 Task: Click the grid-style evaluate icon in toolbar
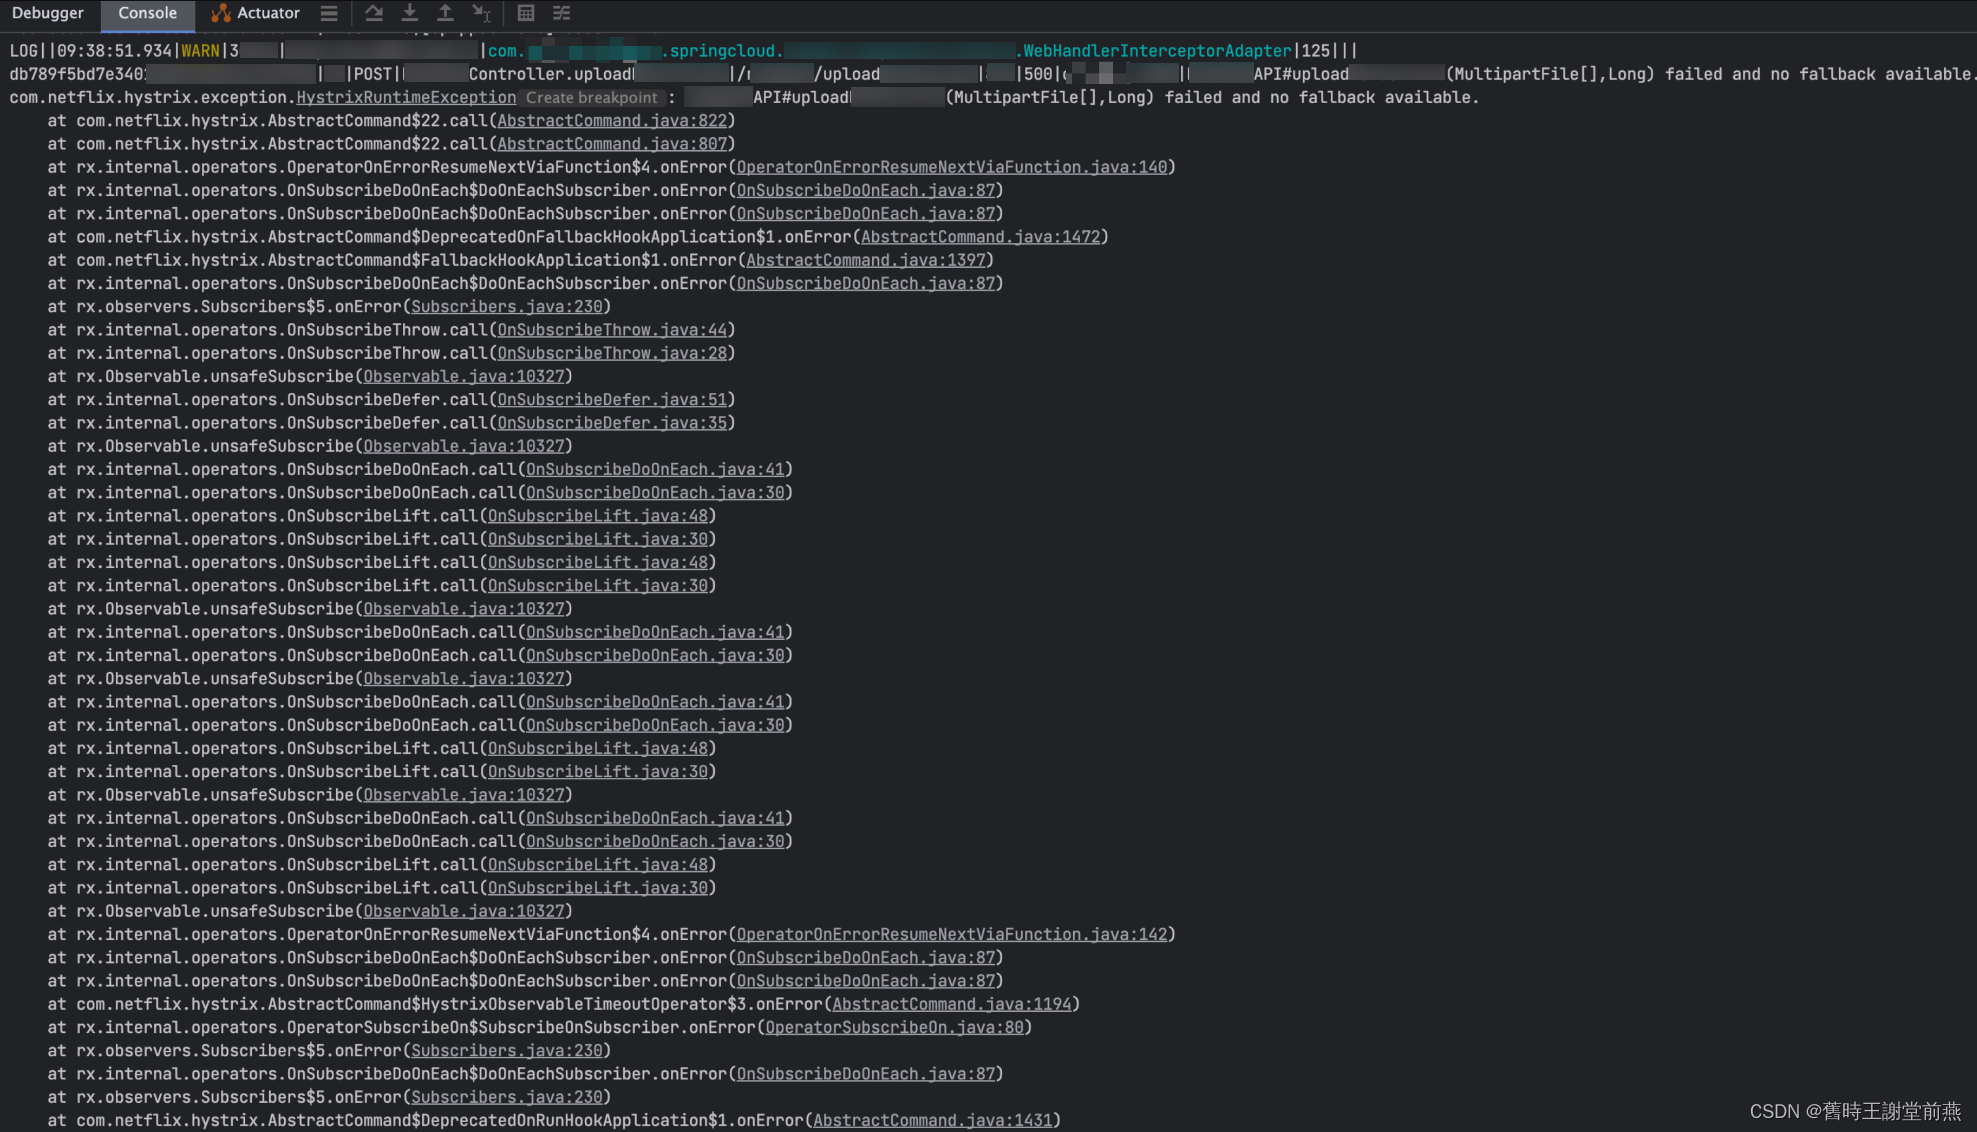[525, 13]
